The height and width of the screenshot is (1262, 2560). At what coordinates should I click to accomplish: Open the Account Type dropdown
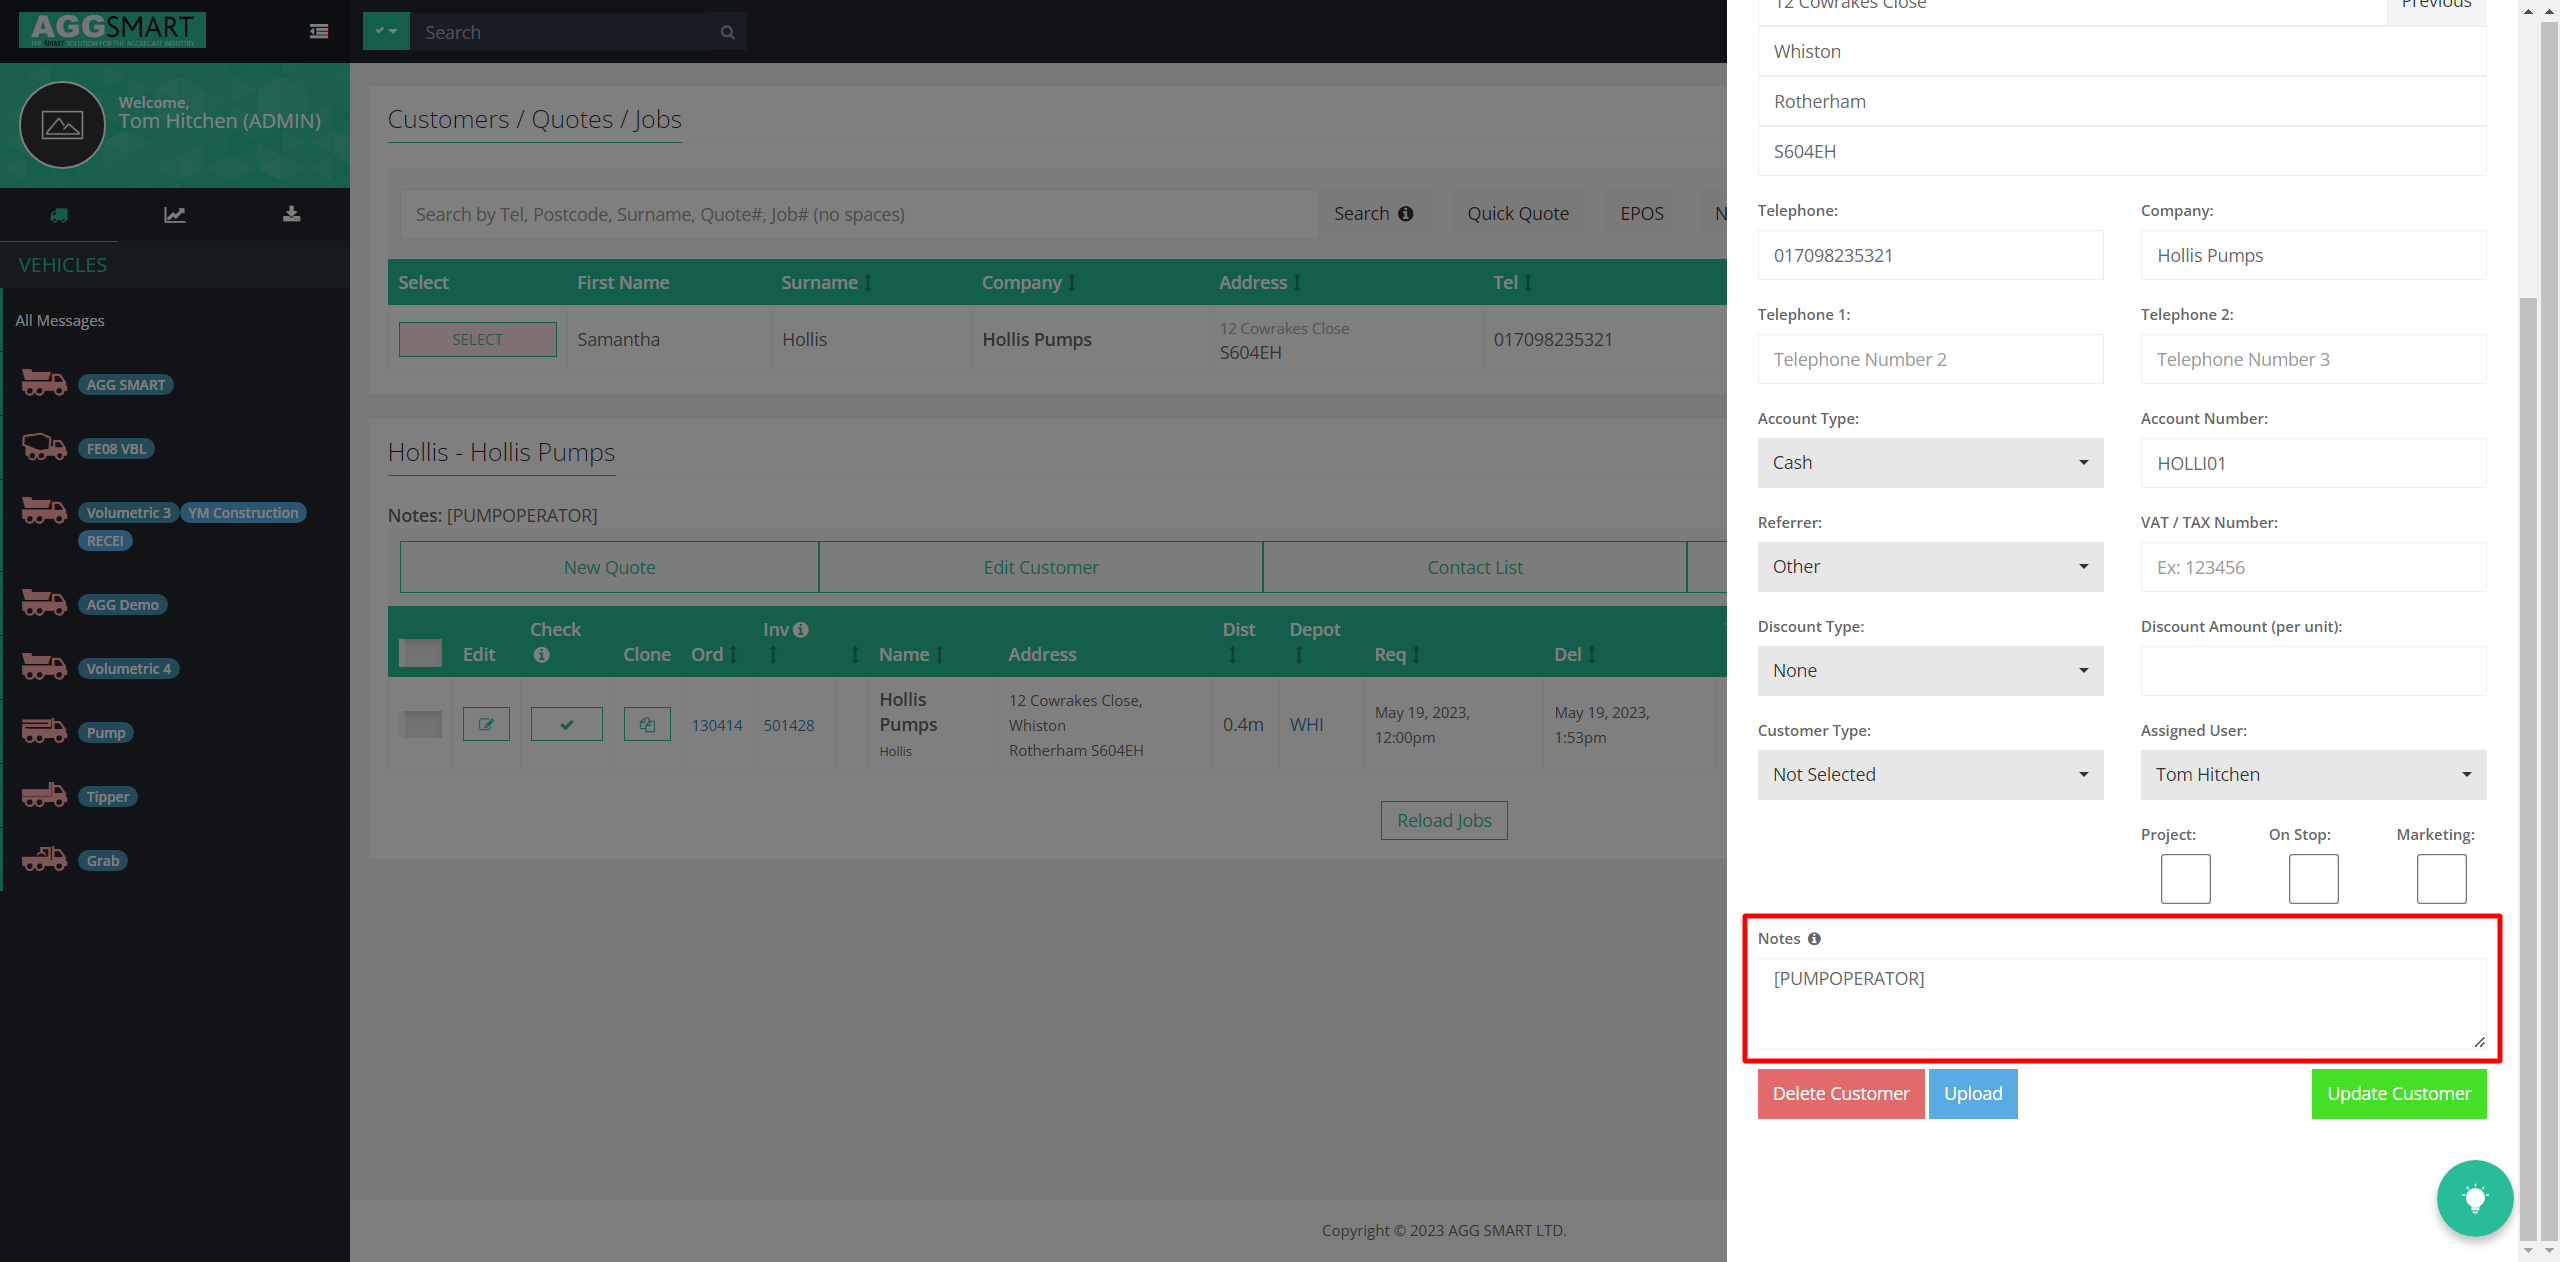(1930, 463)
